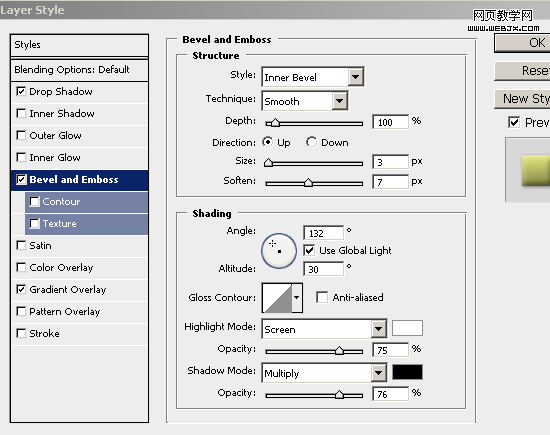Viewport: 550px width, 435px height.
Task: Click the Shadow Opacity value field
Action: 390,394
